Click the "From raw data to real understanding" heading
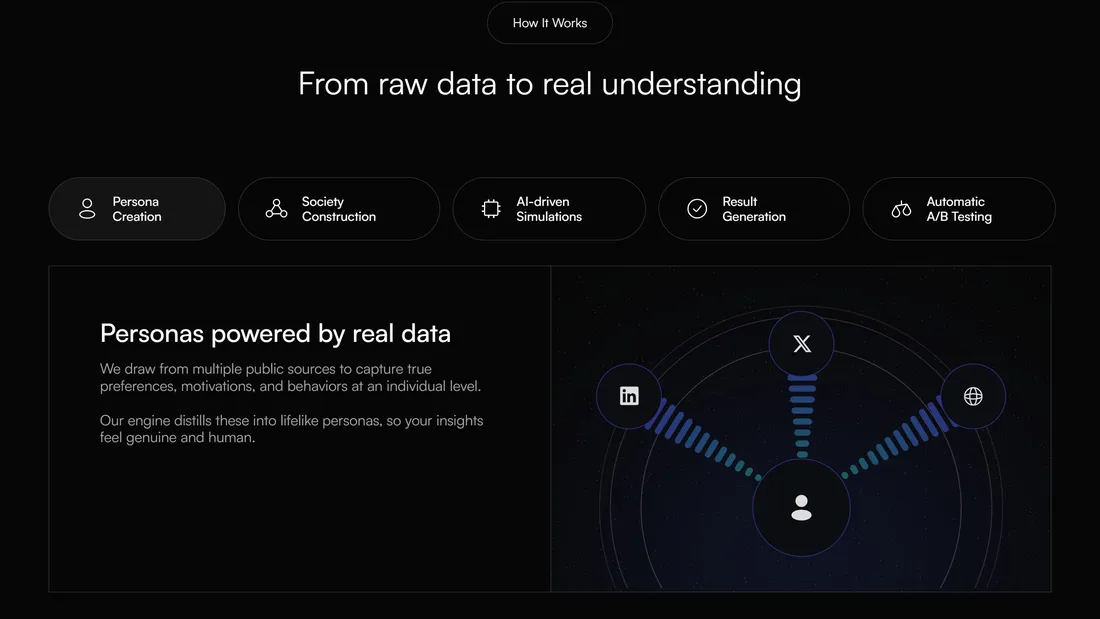1100x619 pixels. click(549, 83)
